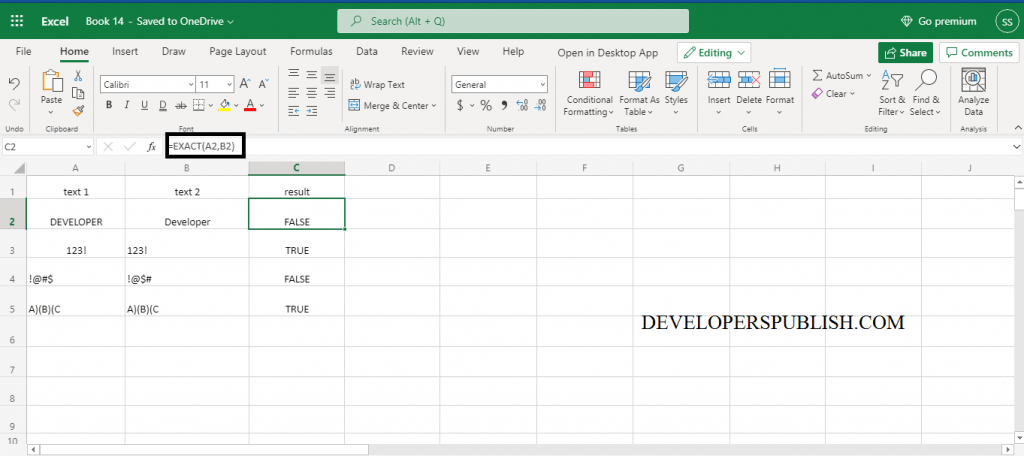Toggle strikethrough formatting
Image resolution: width=1024 pixels, height=456 pixels.
[181, 105]
